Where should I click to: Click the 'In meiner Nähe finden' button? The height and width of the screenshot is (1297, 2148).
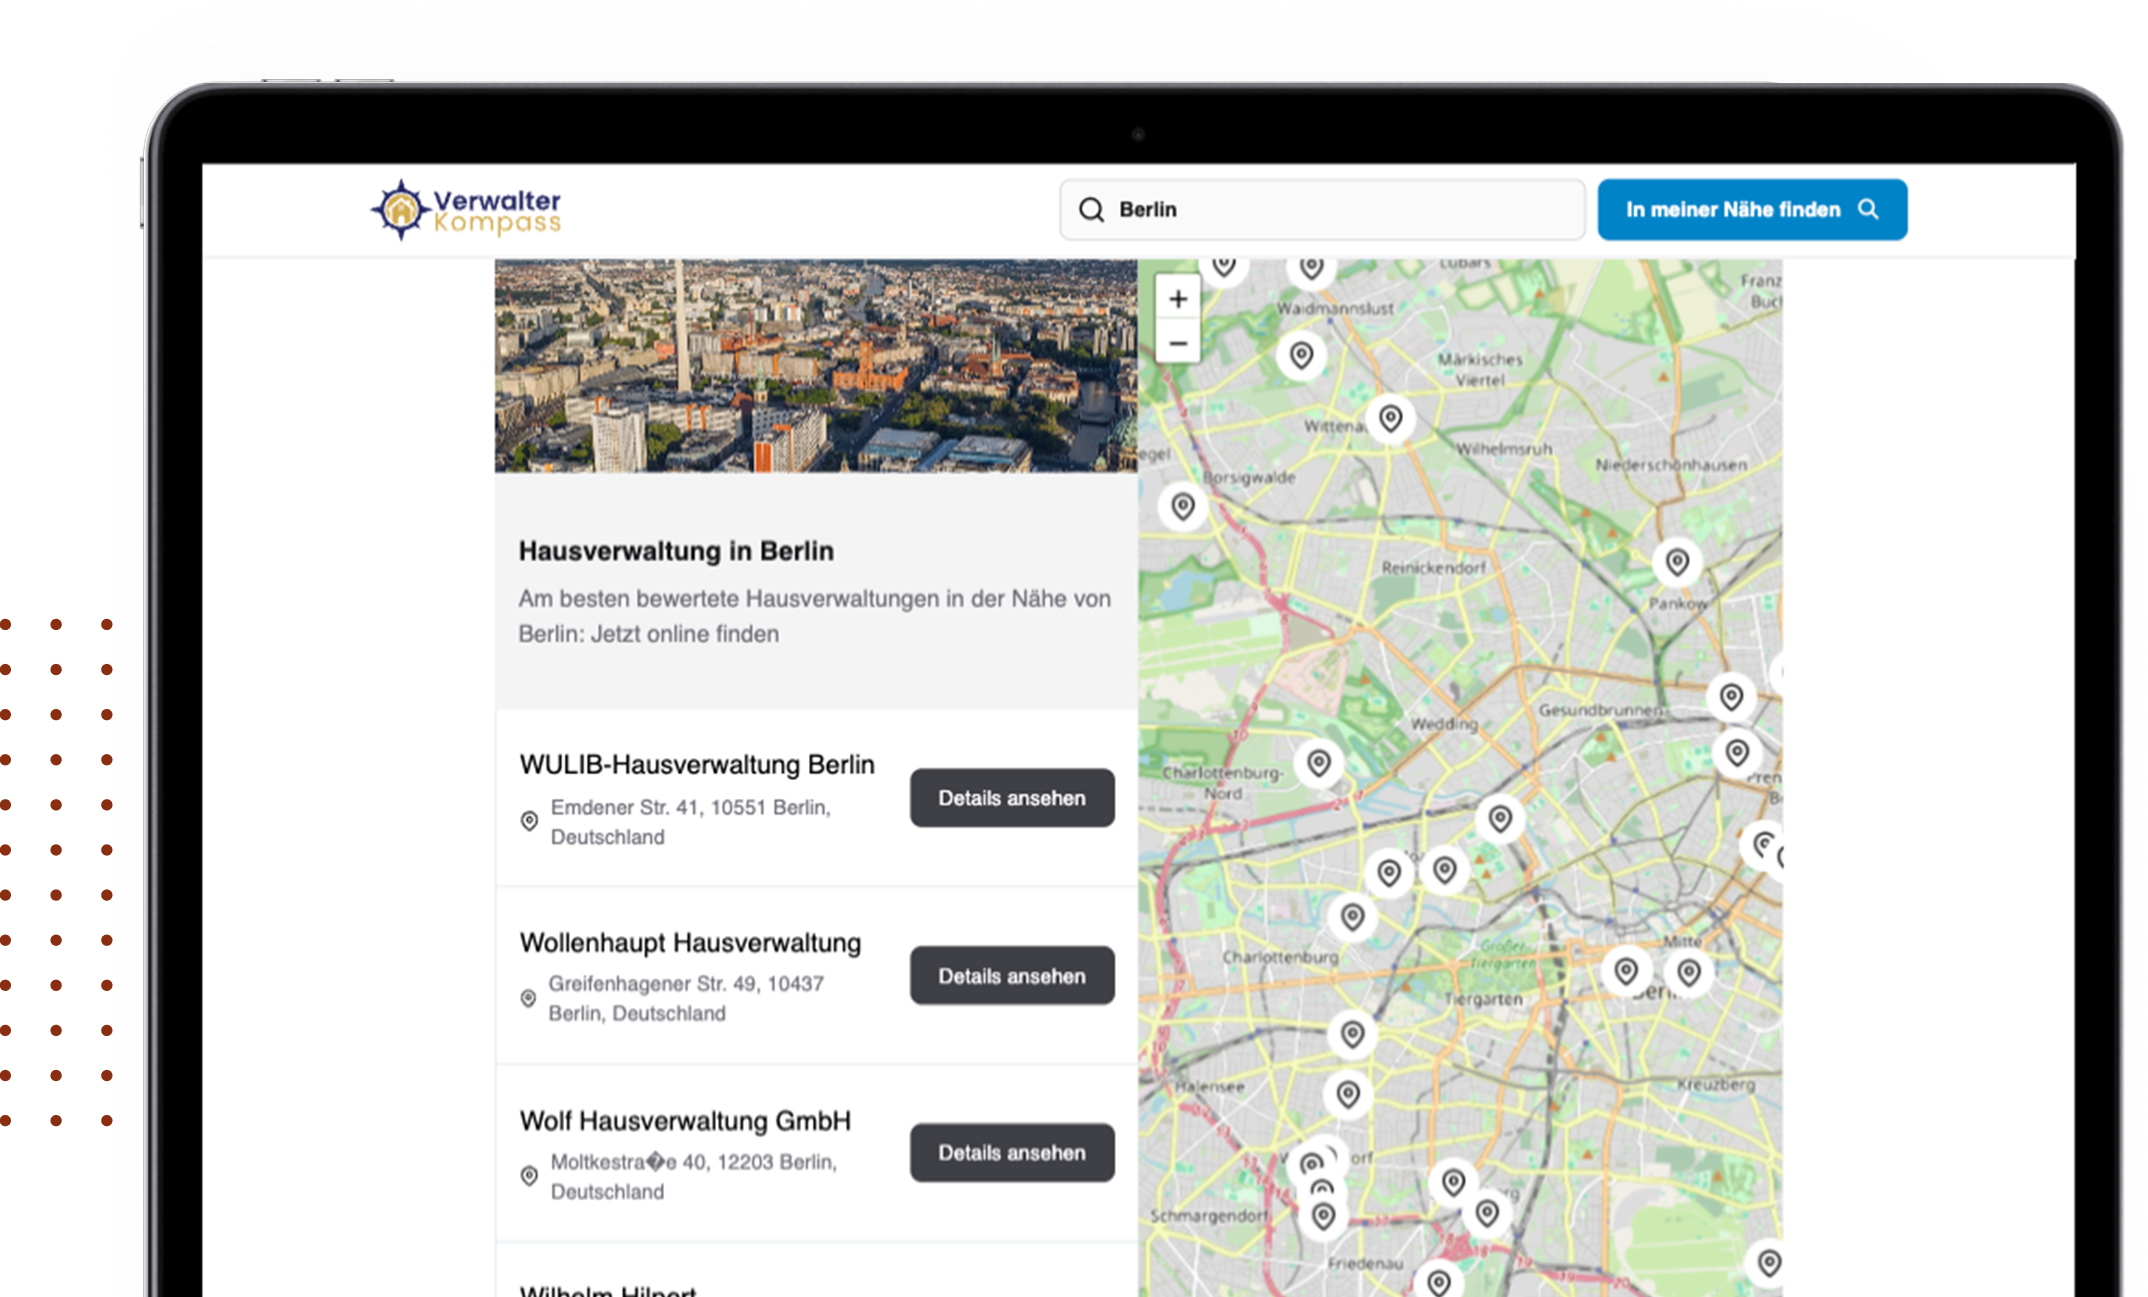point(1752,210)
